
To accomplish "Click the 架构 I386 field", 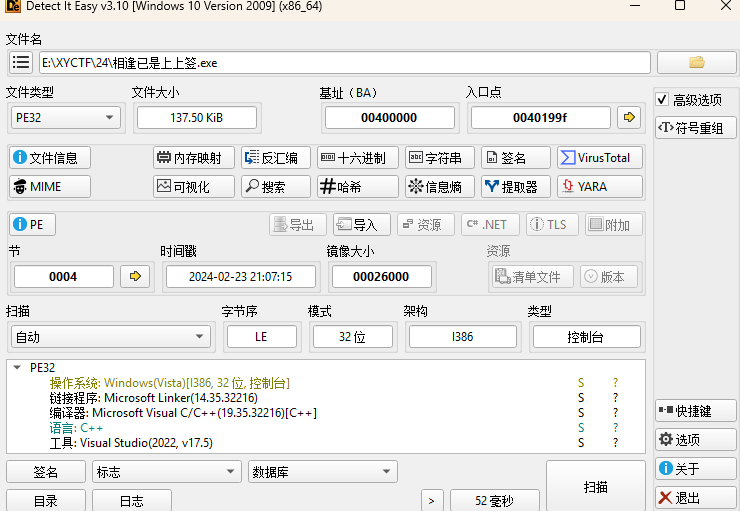I will click(462, 336).
